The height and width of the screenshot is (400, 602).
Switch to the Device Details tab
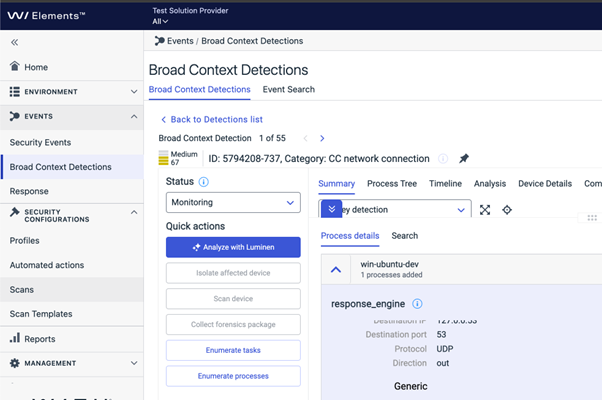[545, 184]
